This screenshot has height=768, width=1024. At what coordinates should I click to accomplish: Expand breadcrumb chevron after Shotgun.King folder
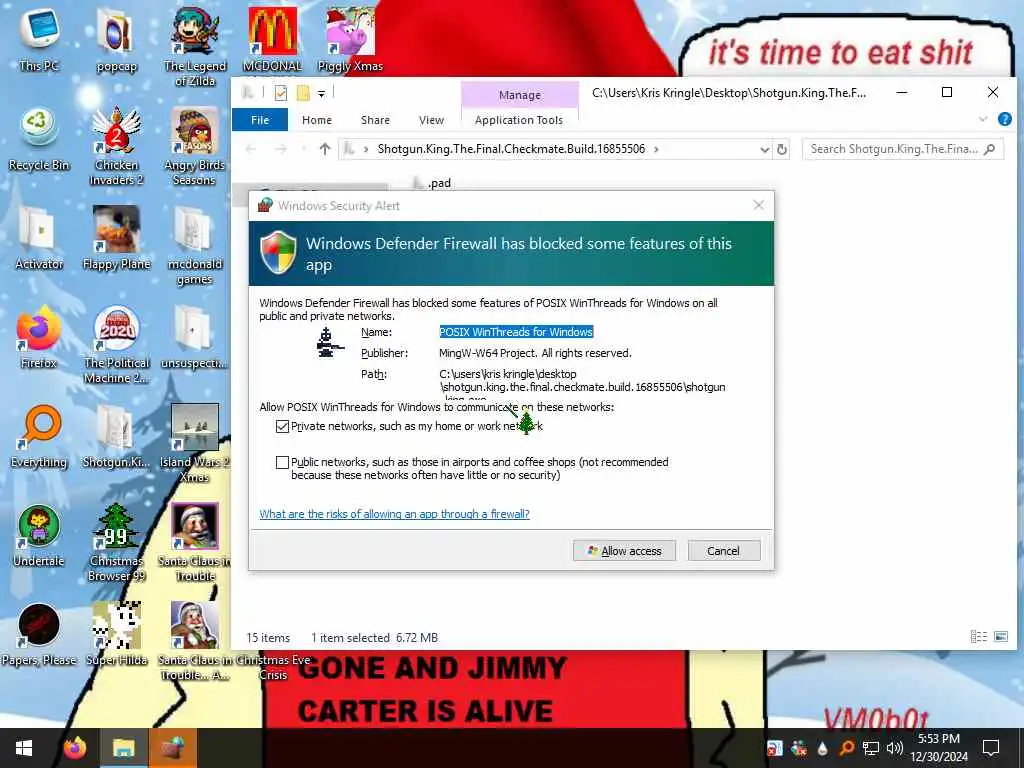click(656, 150)
